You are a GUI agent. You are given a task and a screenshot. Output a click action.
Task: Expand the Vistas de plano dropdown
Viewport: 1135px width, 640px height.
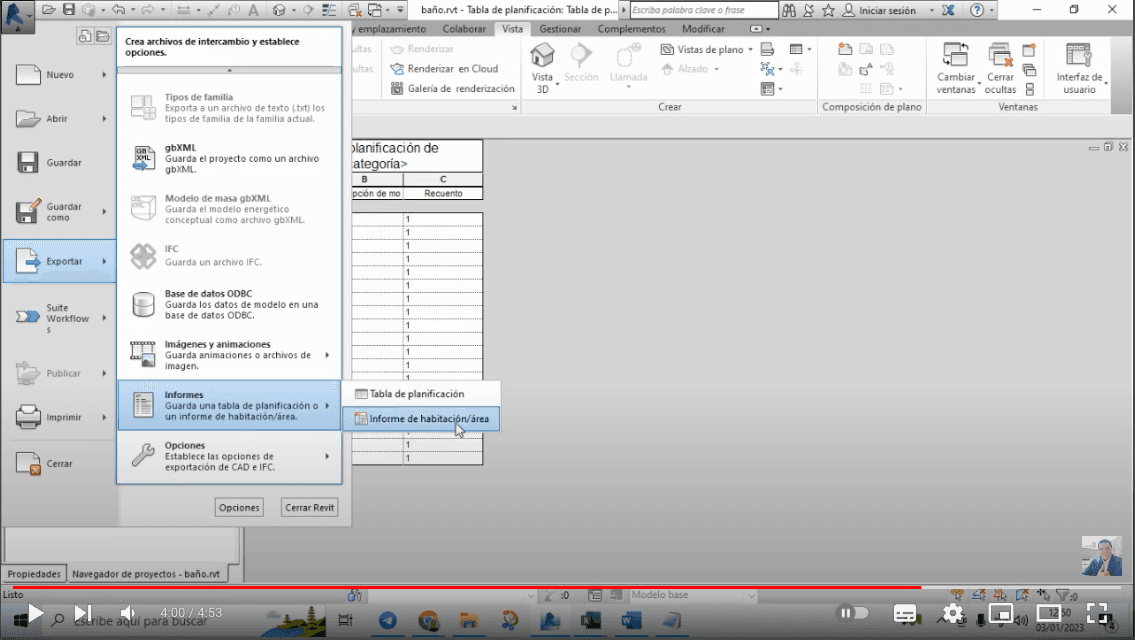750,50
